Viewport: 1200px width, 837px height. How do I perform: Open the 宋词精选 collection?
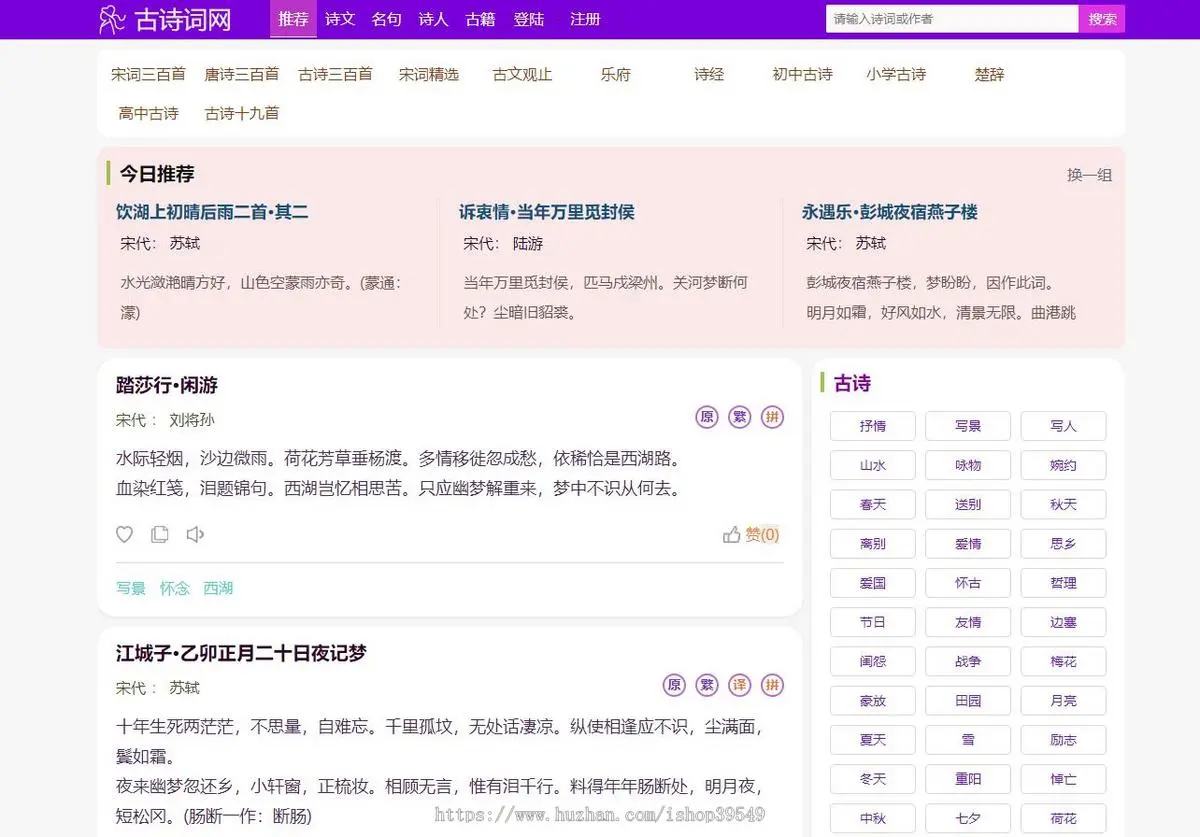click(429, 74)
